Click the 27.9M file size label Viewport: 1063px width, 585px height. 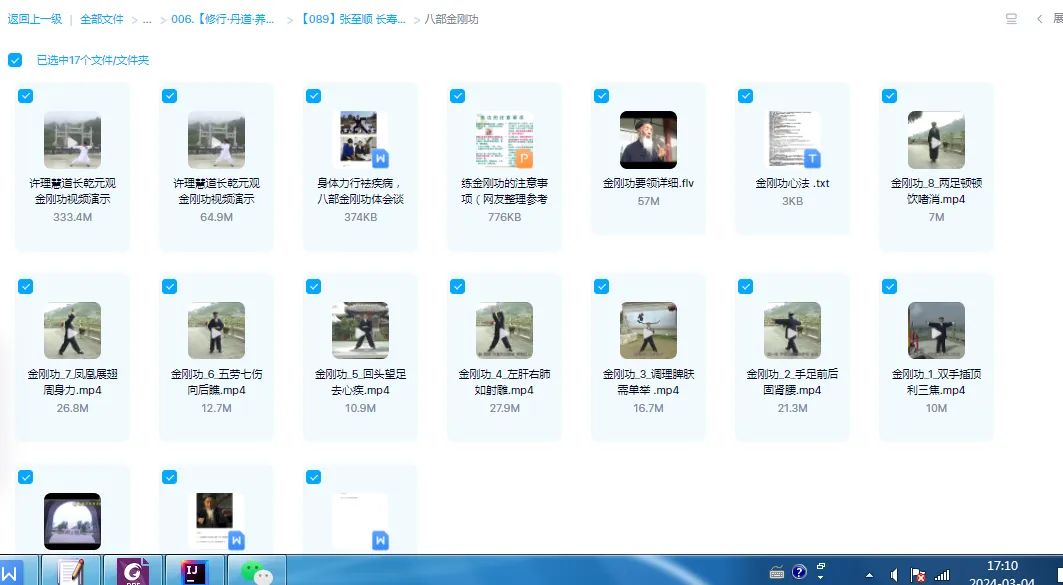504,408
